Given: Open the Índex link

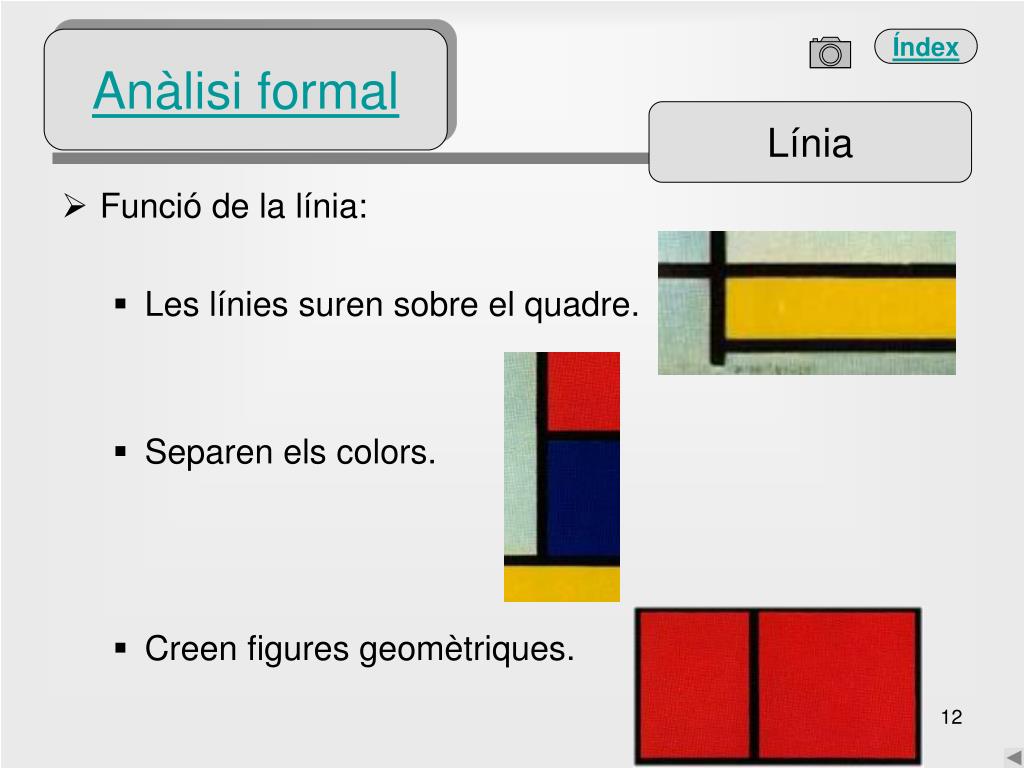Looking at the screenshot, I should click(x=925, y=47).
